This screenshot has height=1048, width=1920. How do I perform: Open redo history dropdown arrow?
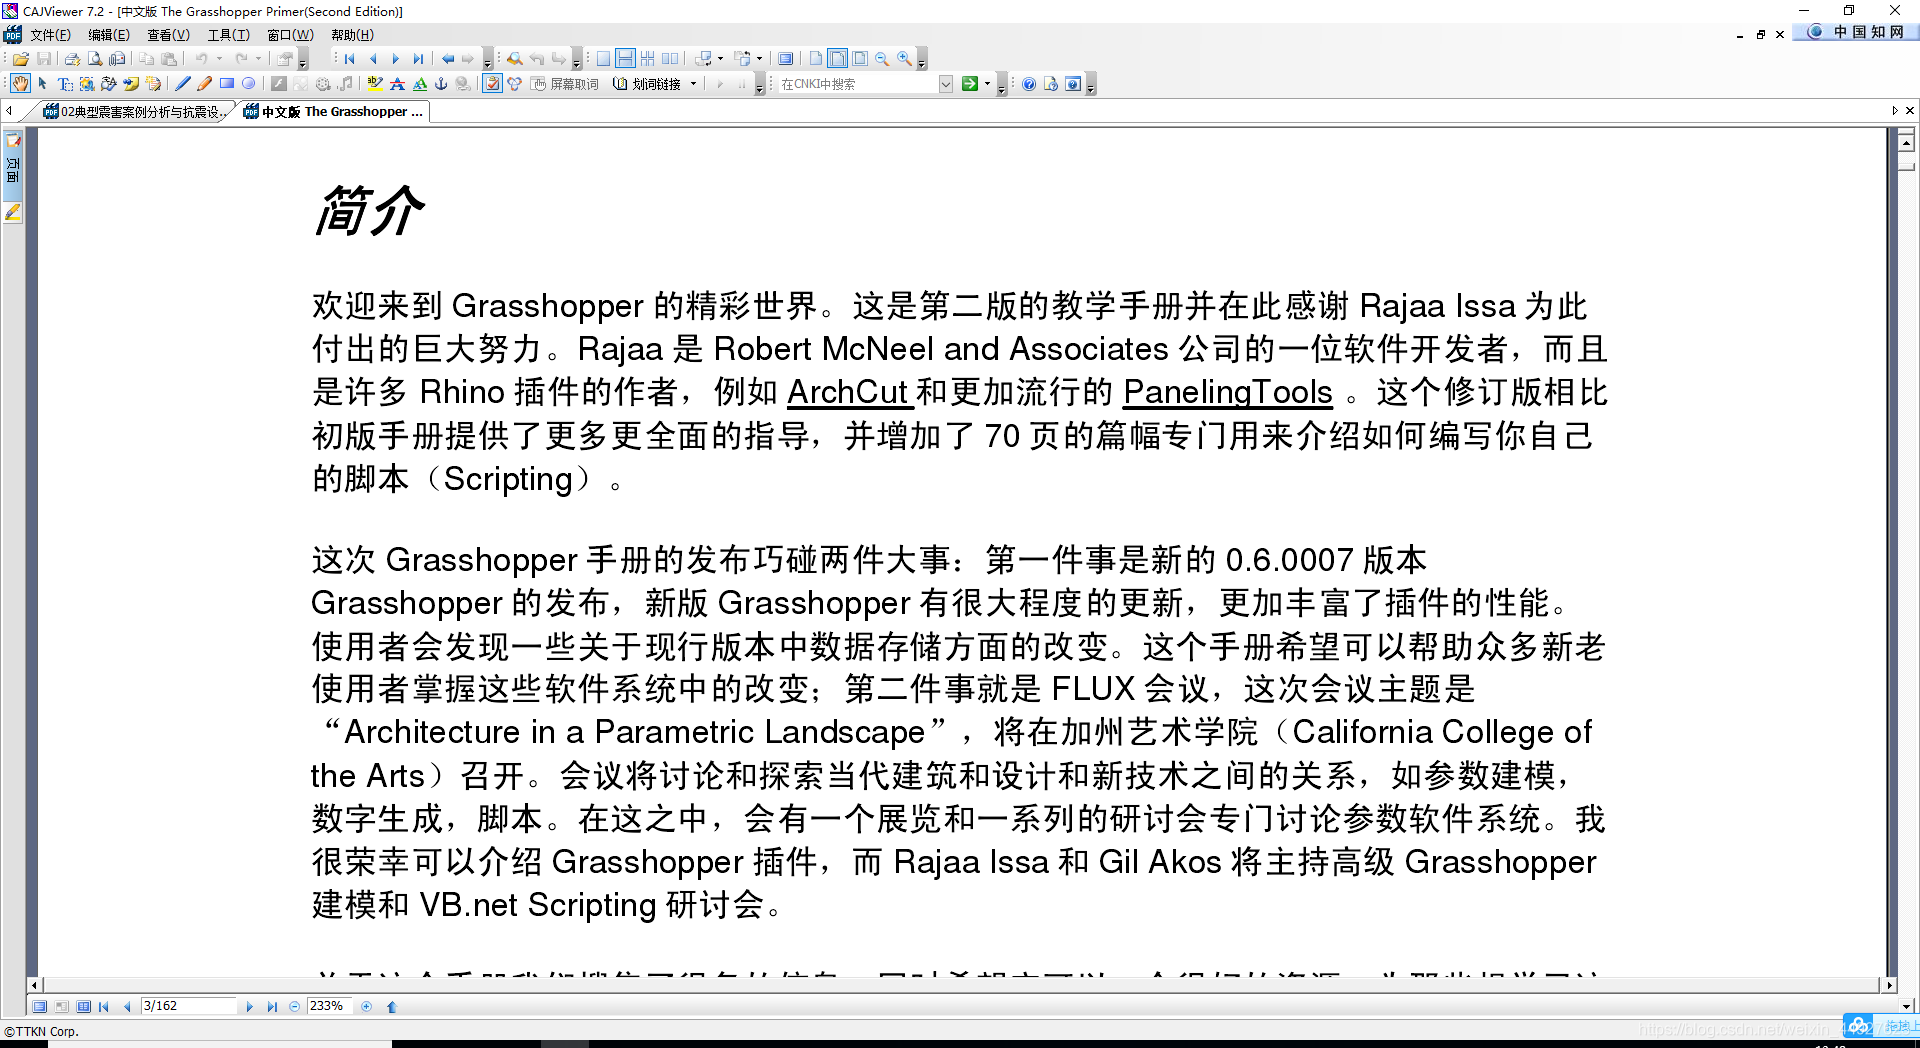pyautogui.click(x=258, y=59)
